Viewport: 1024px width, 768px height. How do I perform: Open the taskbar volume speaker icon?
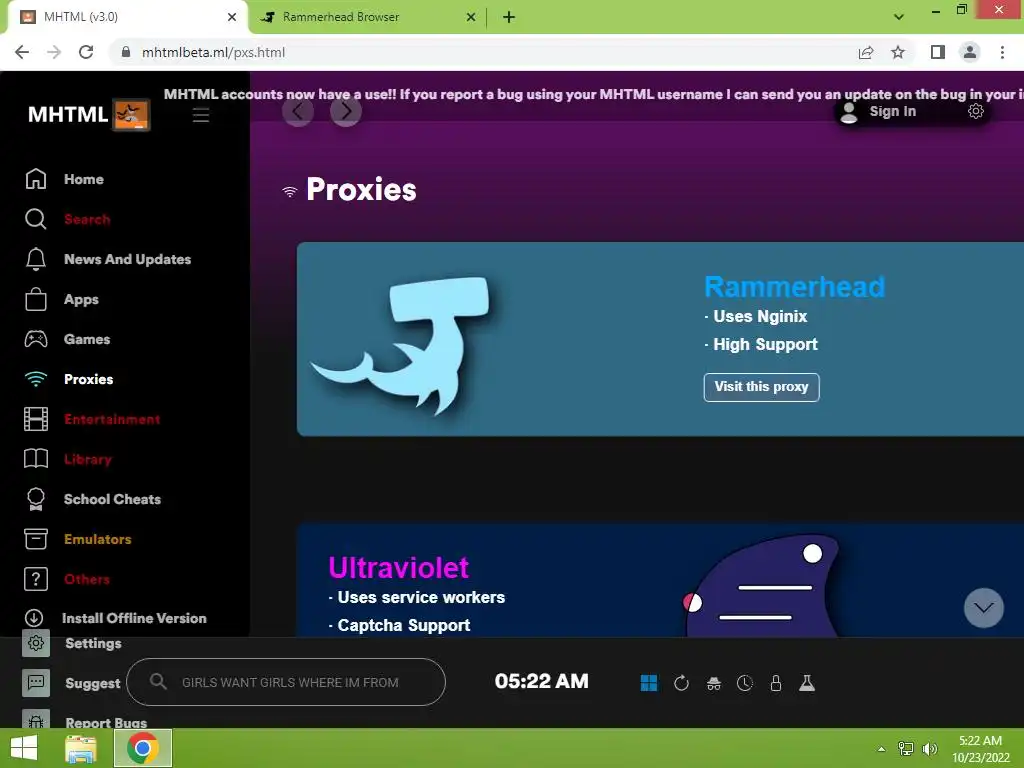click(x=930, y=749)
